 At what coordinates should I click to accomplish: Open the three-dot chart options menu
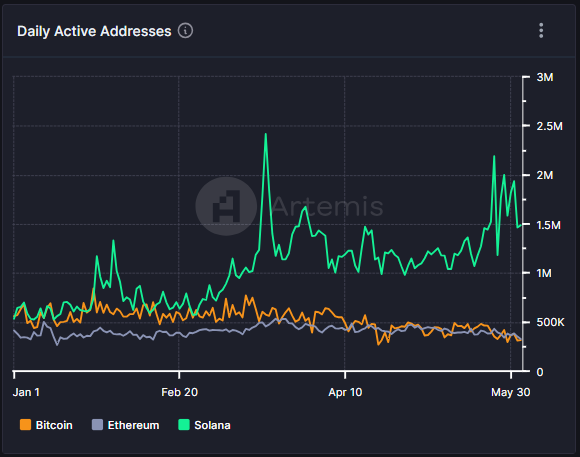click(541, 31)
